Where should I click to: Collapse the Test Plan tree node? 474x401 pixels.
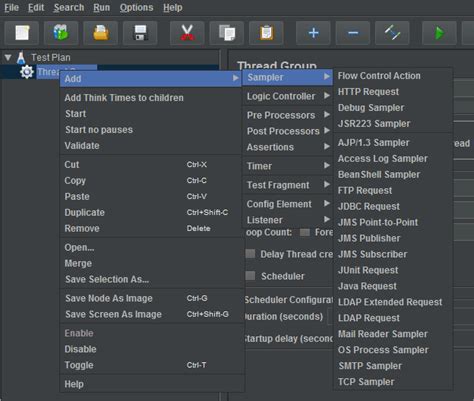tap(8, 57)
